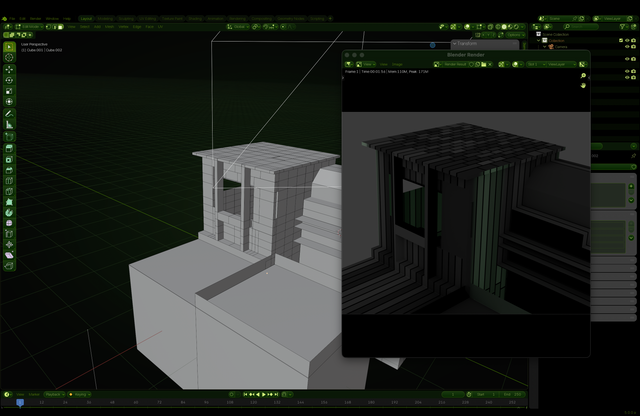Open the Mesh menu in viewport header

[x=109, y=27]
